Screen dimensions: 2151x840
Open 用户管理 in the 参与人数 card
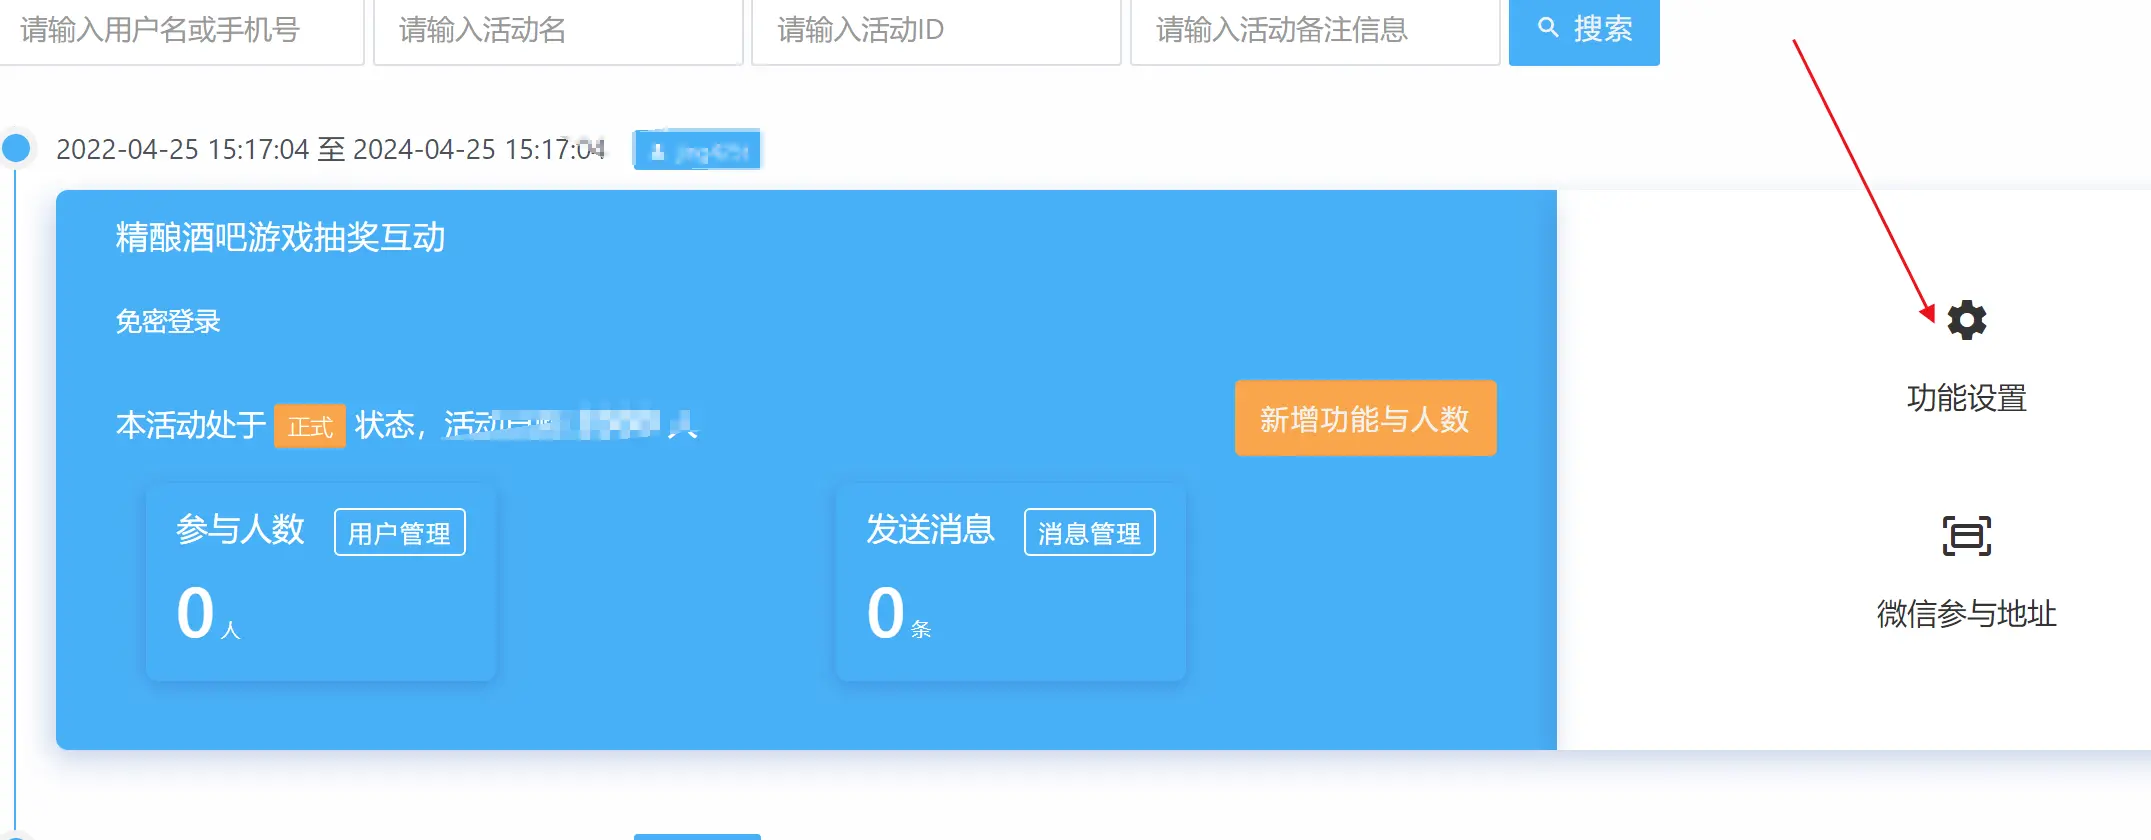399,532
